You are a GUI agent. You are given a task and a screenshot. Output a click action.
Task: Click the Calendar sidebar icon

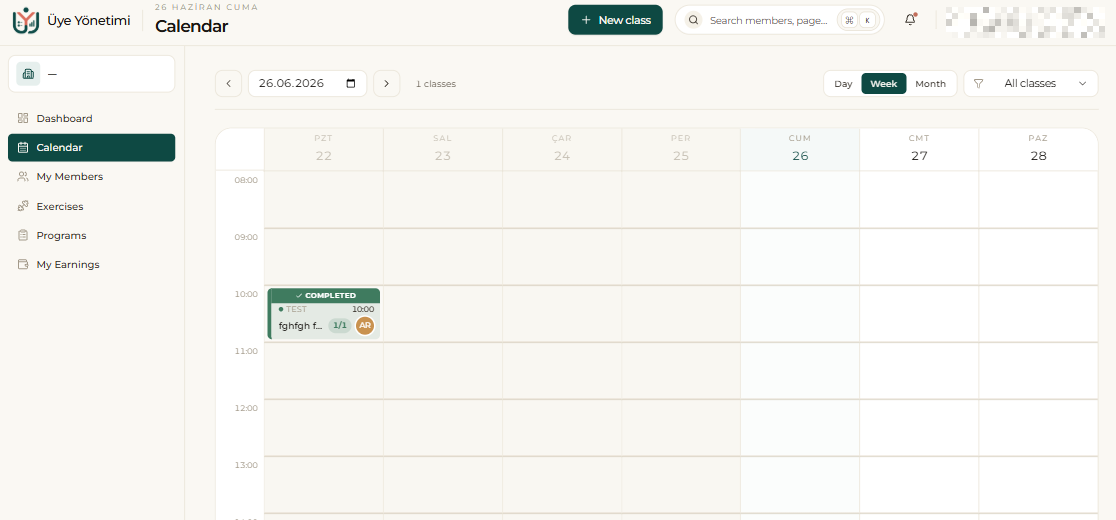point(23,148)
